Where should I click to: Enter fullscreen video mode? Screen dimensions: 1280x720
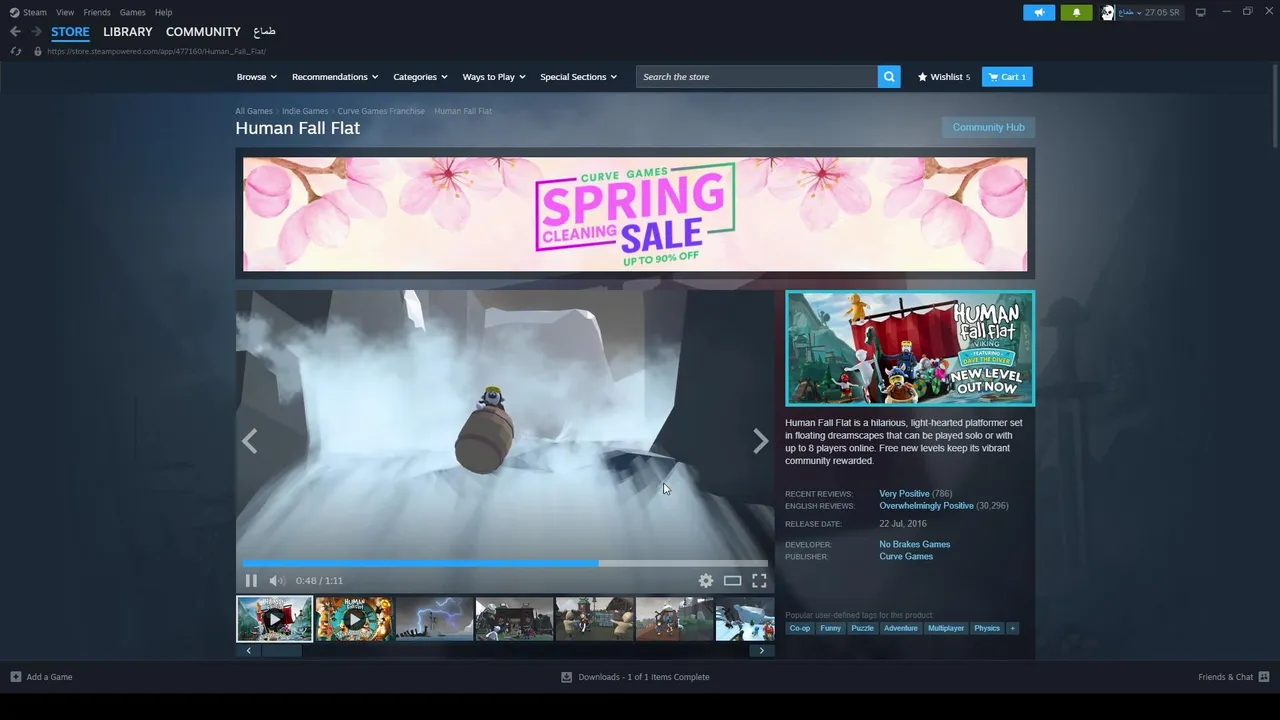click(x=759, y=580)
